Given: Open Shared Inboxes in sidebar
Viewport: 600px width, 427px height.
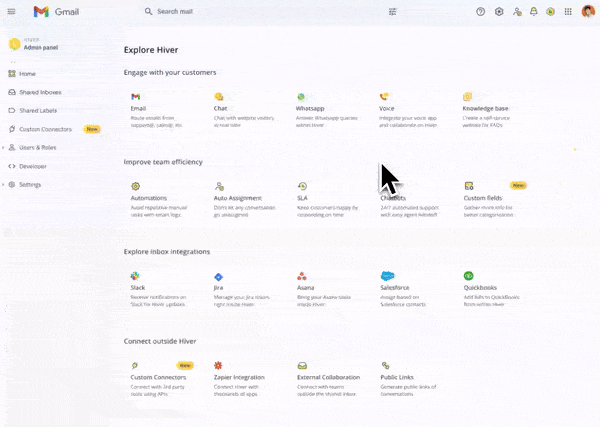Looking at the screenshot, I should pos(40,92).
